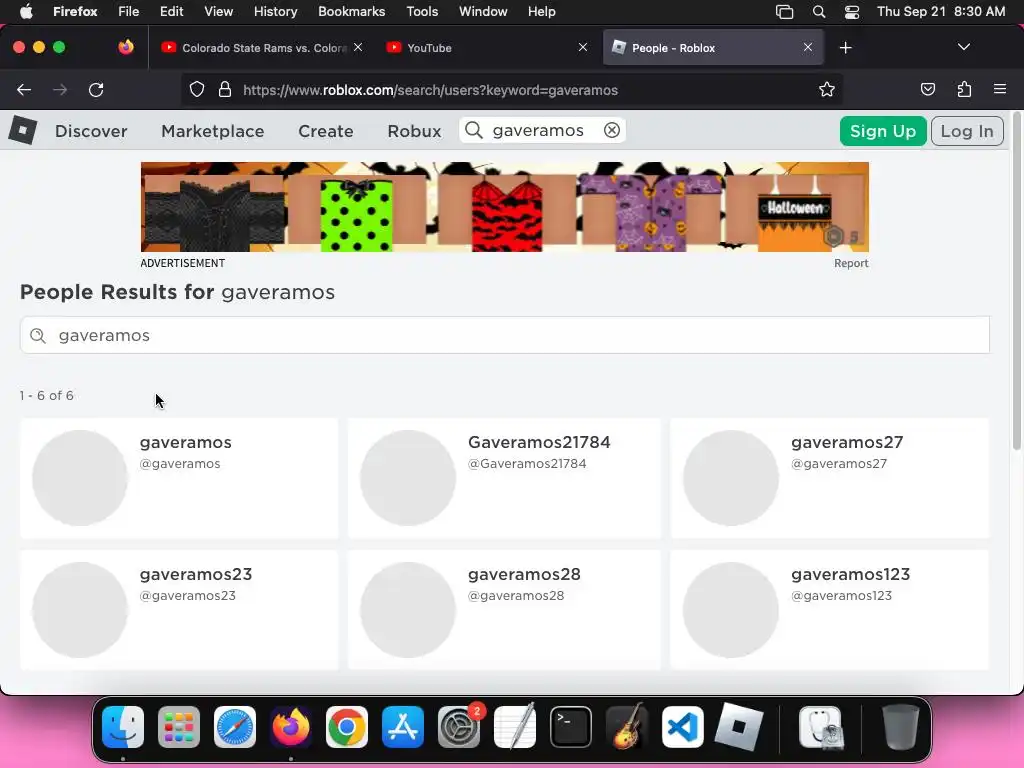
Task: Open Launchpad in the Dock
Action: 178,727
